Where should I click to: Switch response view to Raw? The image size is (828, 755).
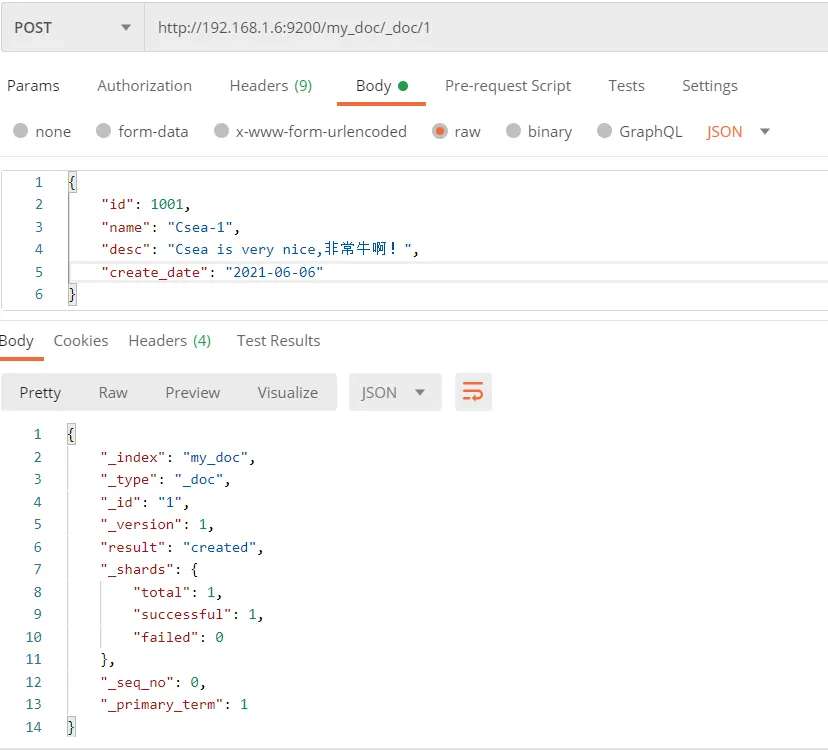pyautogui.click(x=113, y=392)
